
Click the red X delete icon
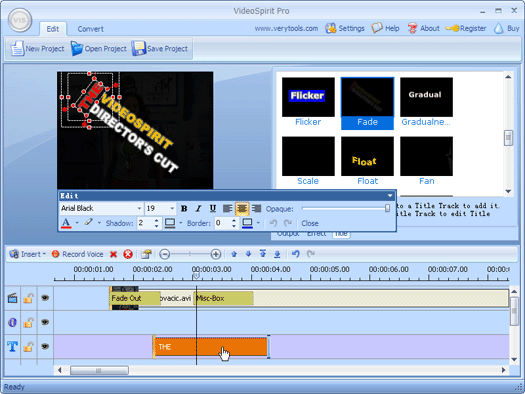coord(114,255)
